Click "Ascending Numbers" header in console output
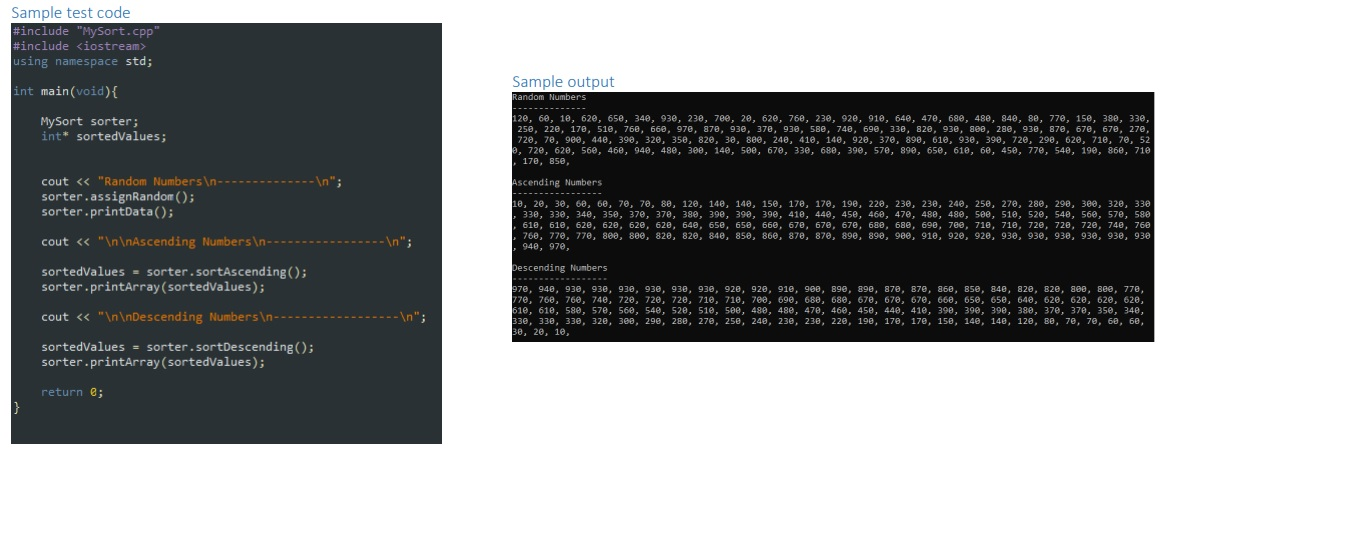The height and width of the screenshot is (538, 1357). (557, 183)
